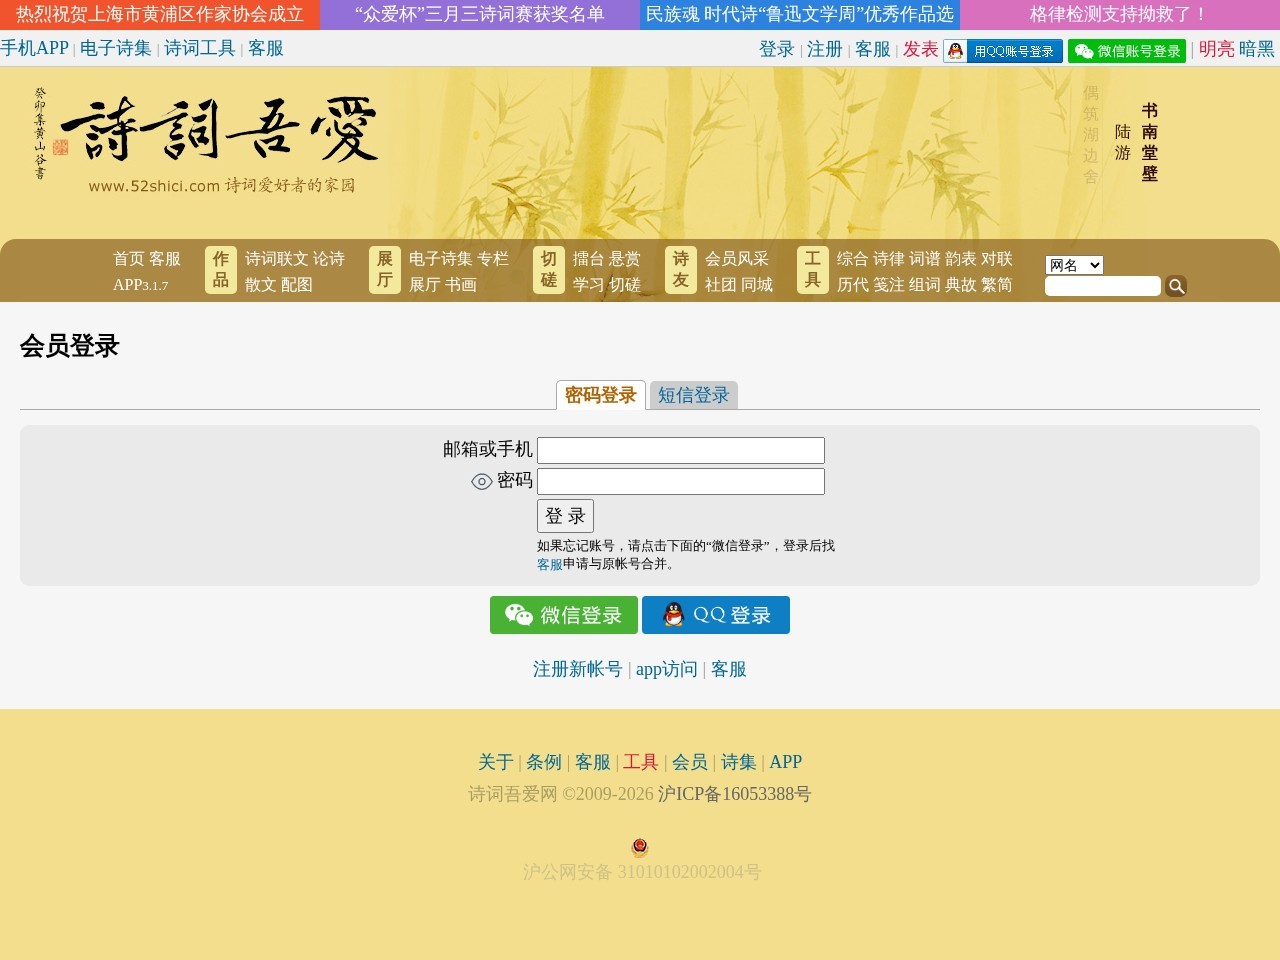Open APP3.1.7 link in navigation
This screenshot has height=960, width=1280.
point(141,285)
